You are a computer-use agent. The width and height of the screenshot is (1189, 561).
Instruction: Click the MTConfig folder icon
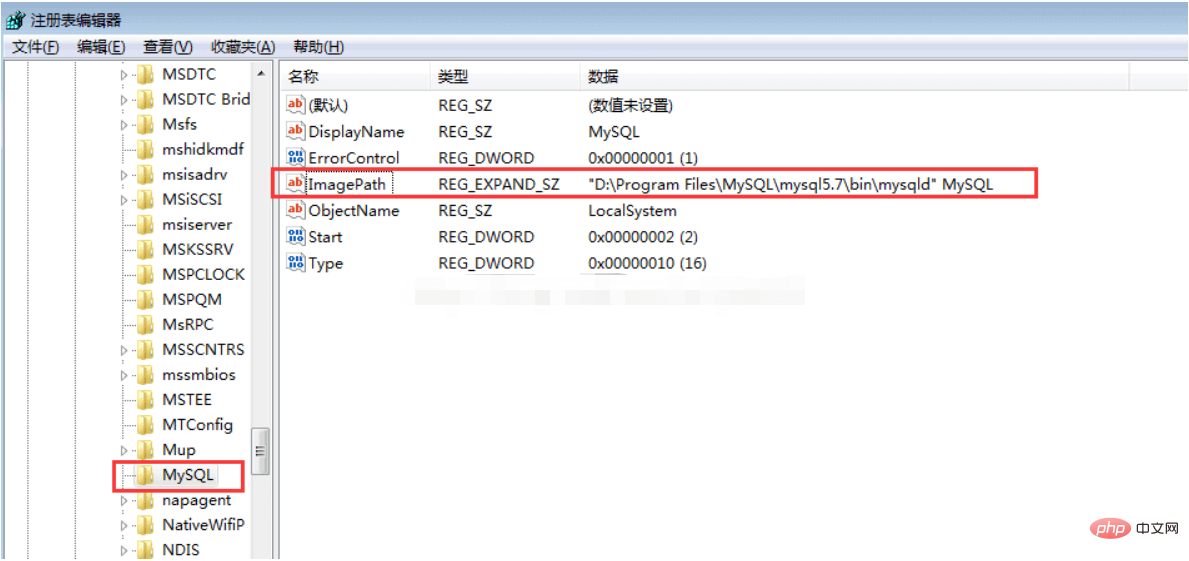coord(145,425)
